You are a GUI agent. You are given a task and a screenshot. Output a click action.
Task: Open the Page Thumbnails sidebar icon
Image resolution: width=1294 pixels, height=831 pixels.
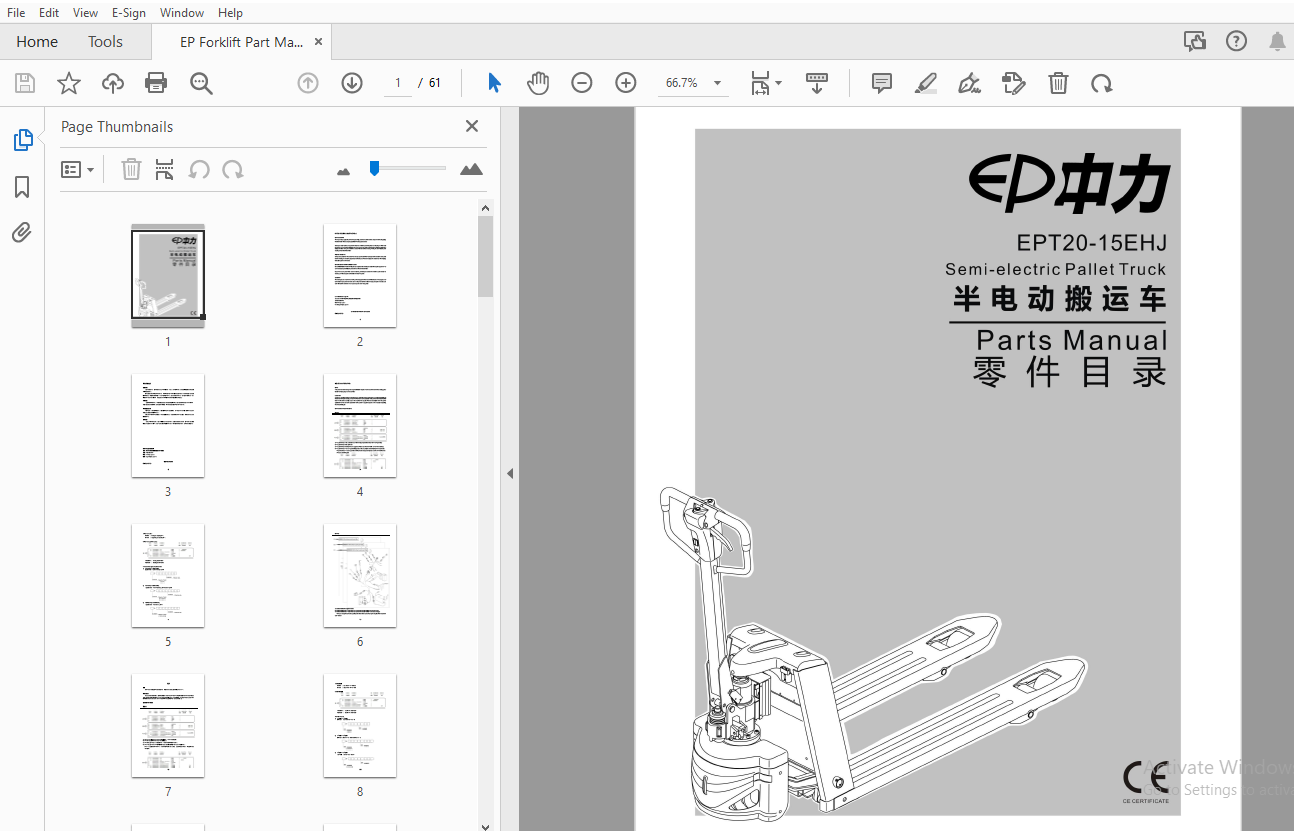coord(22,140)
